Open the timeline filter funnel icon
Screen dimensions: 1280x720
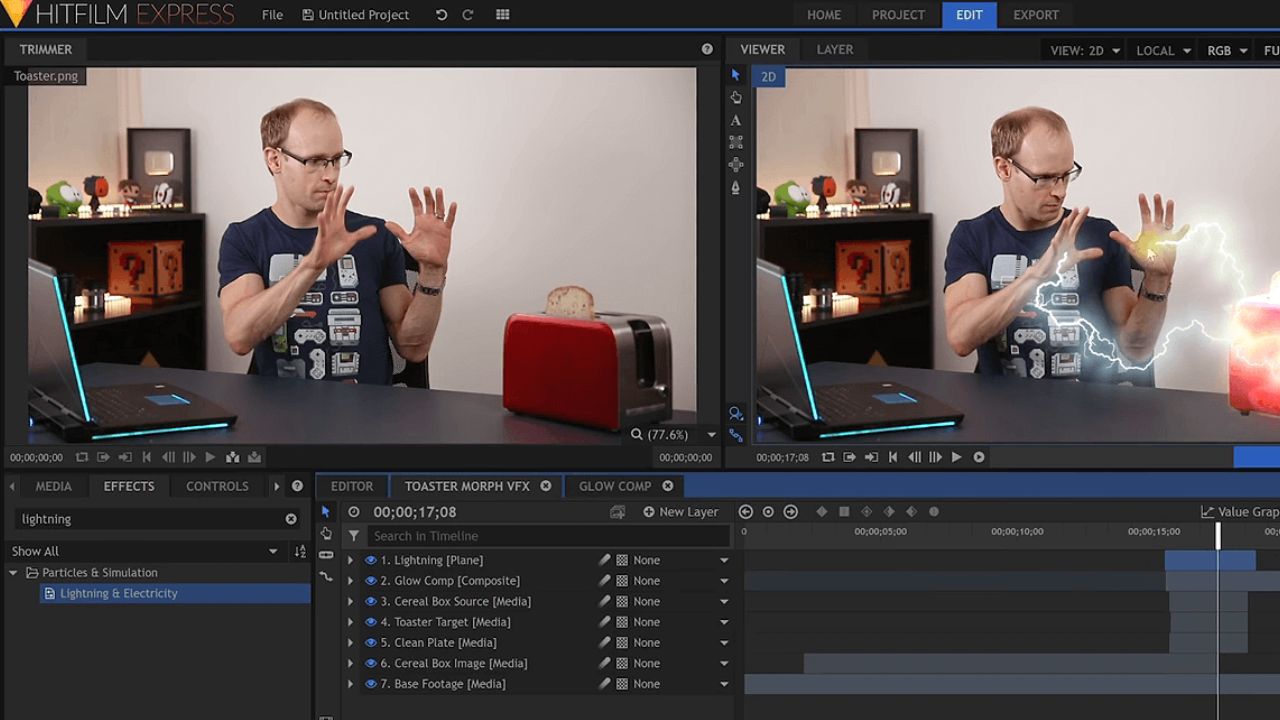click(x=354, y=536)
